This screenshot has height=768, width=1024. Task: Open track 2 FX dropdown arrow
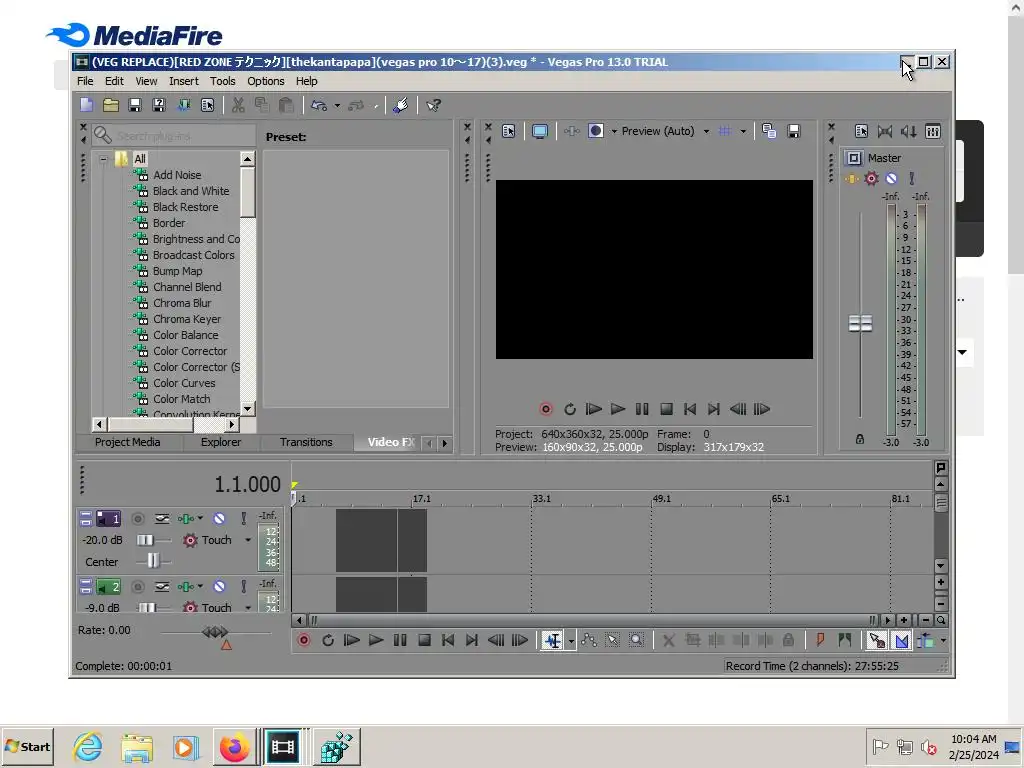point(200,586)
